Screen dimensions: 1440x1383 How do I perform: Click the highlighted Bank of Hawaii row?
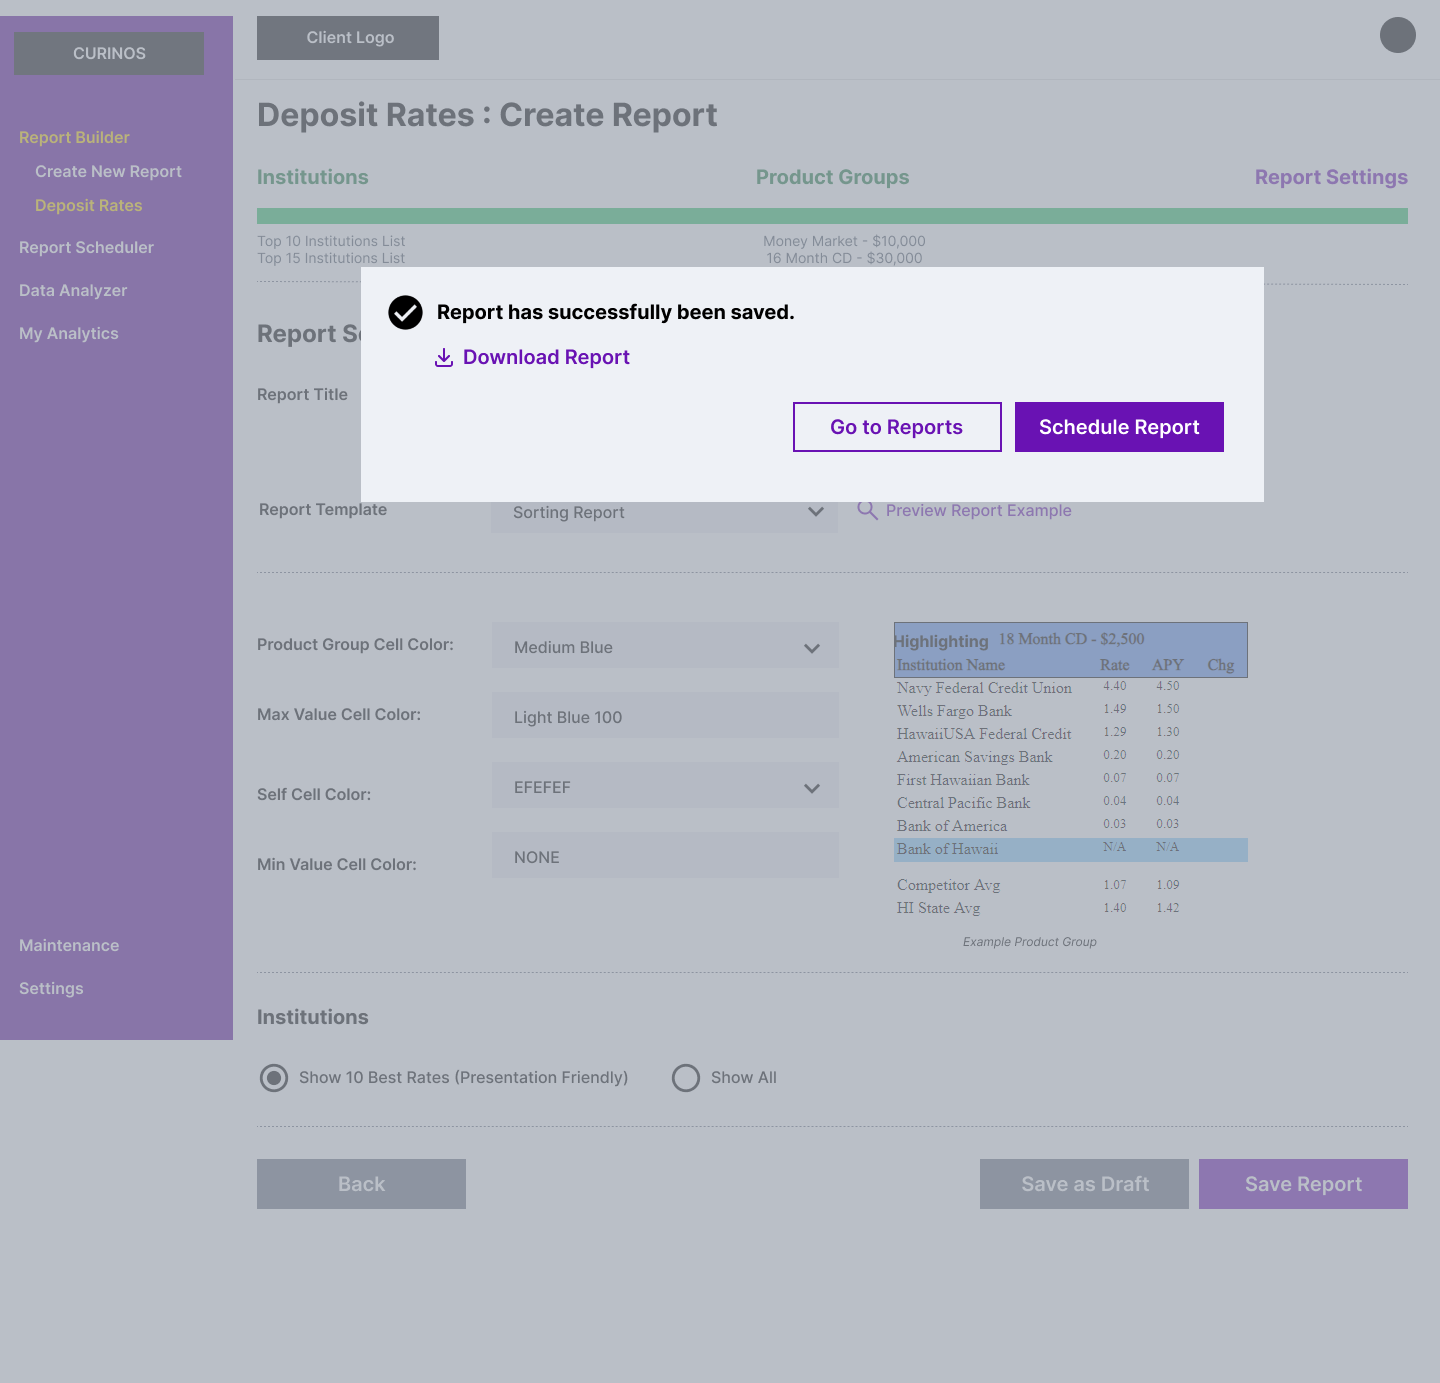[x=1071, y=849]
